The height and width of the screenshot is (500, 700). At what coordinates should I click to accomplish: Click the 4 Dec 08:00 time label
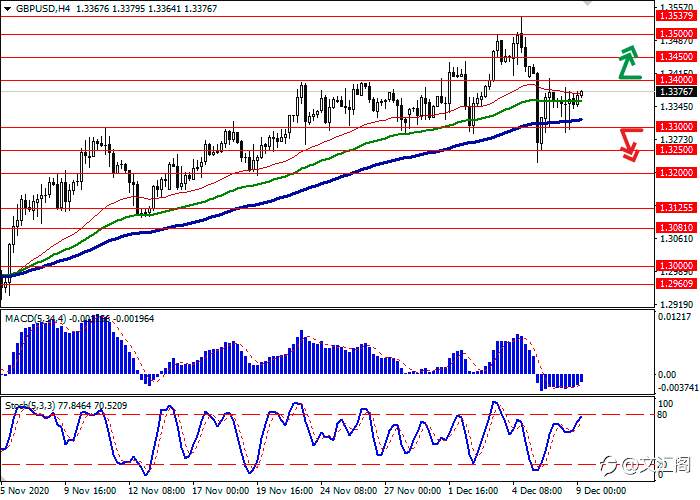point(539,491)
